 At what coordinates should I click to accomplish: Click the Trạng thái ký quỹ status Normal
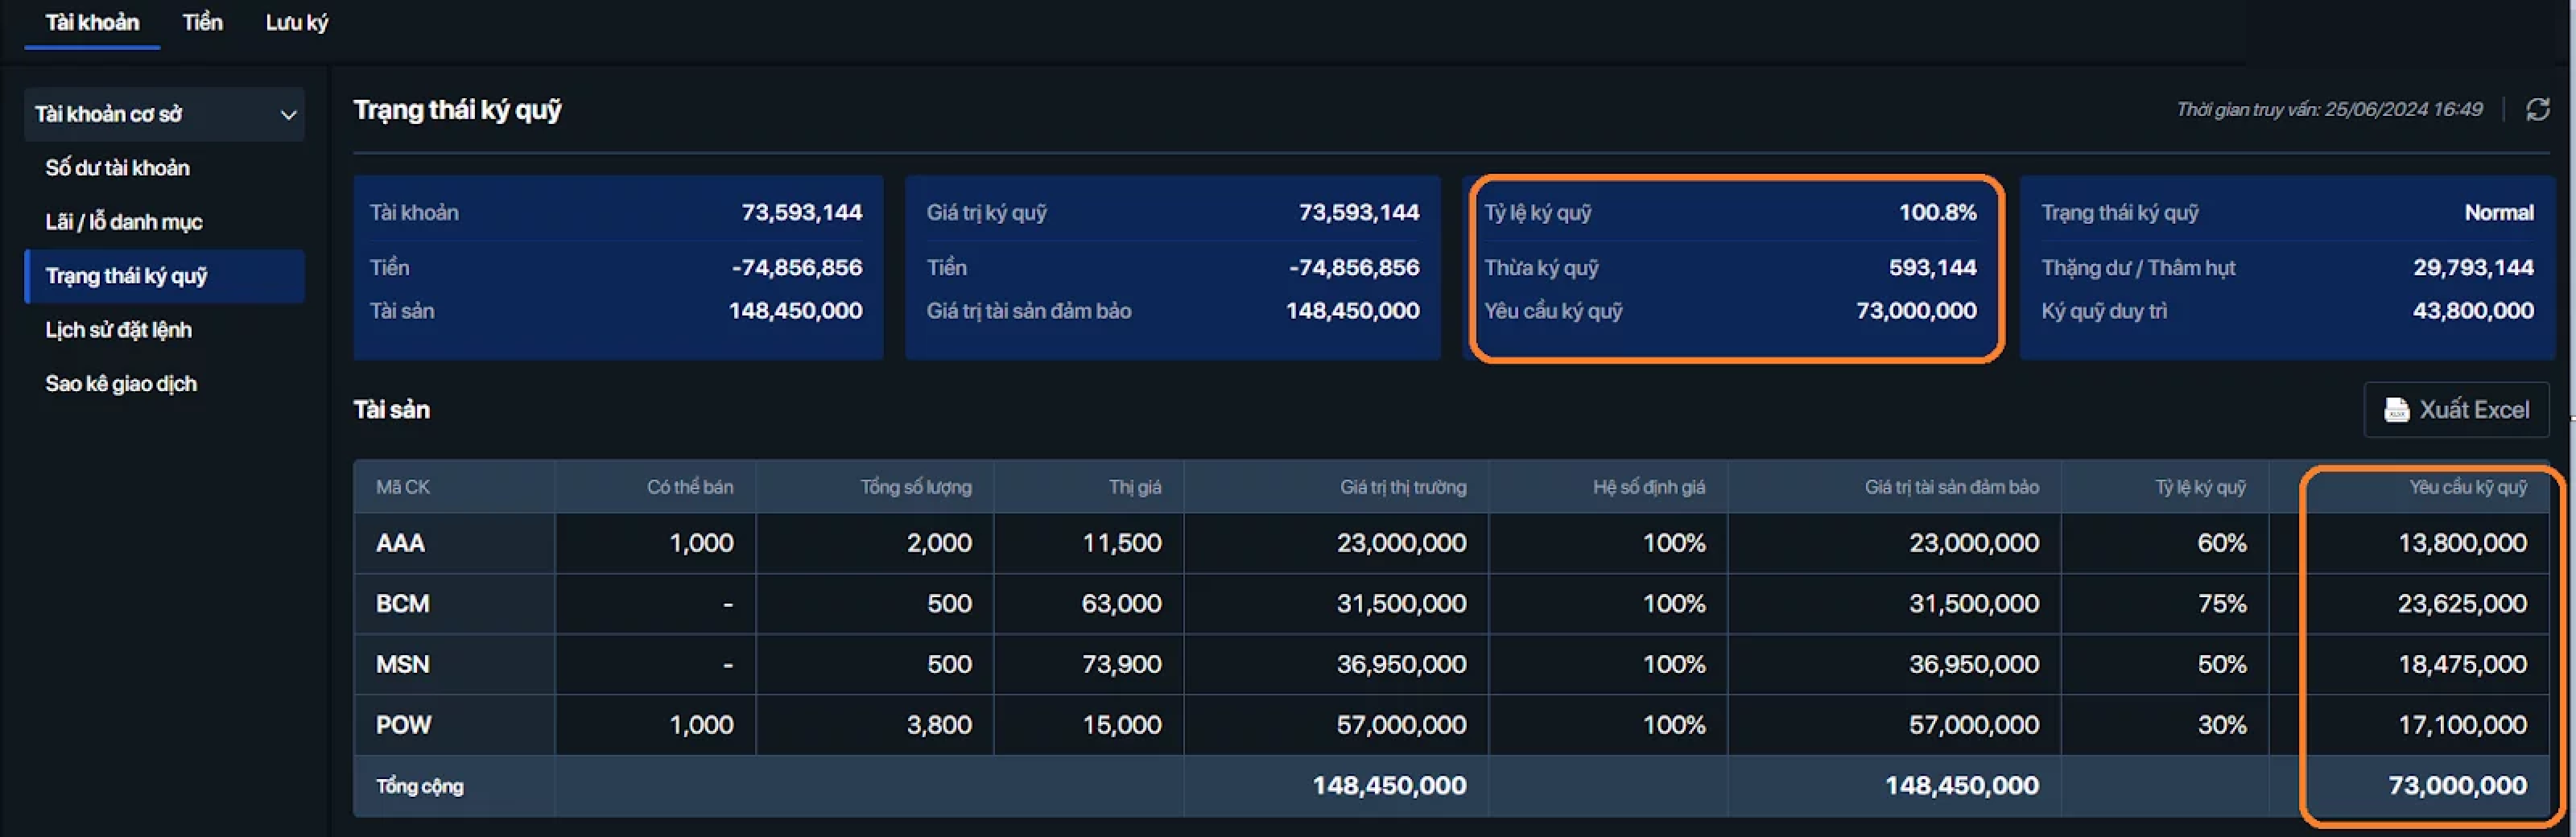[x=2498, y=212]
